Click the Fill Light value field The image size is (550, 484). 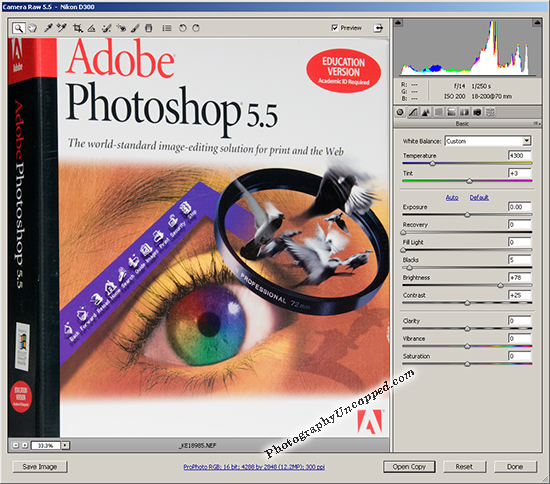520,242
